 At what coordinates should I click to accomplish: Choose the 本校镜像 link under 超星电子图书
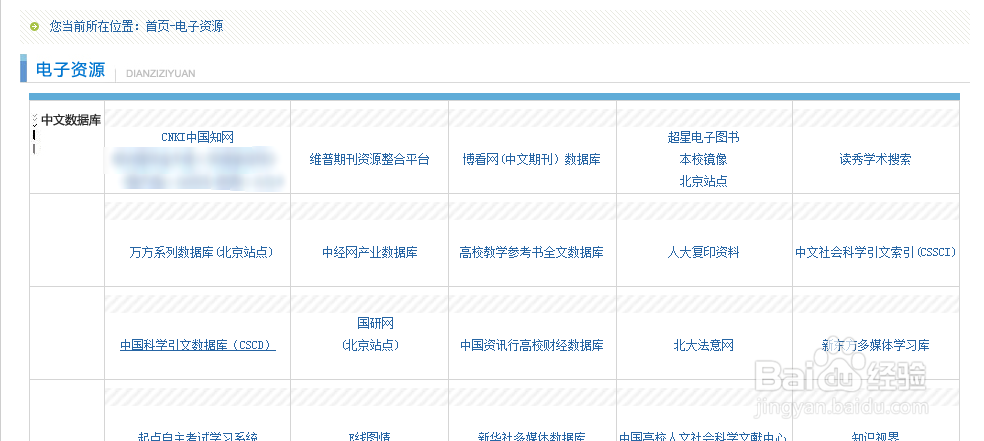tap(703, 159)
